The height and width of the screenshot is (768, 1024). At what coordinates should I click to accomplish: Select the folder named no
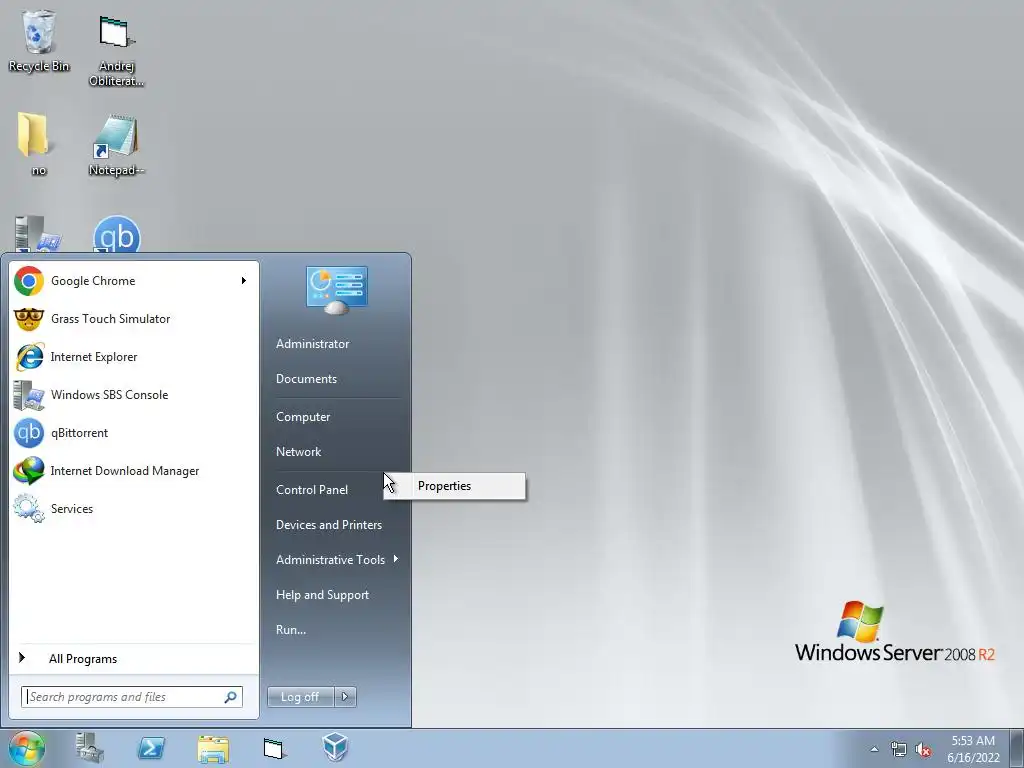pos(34,144)
